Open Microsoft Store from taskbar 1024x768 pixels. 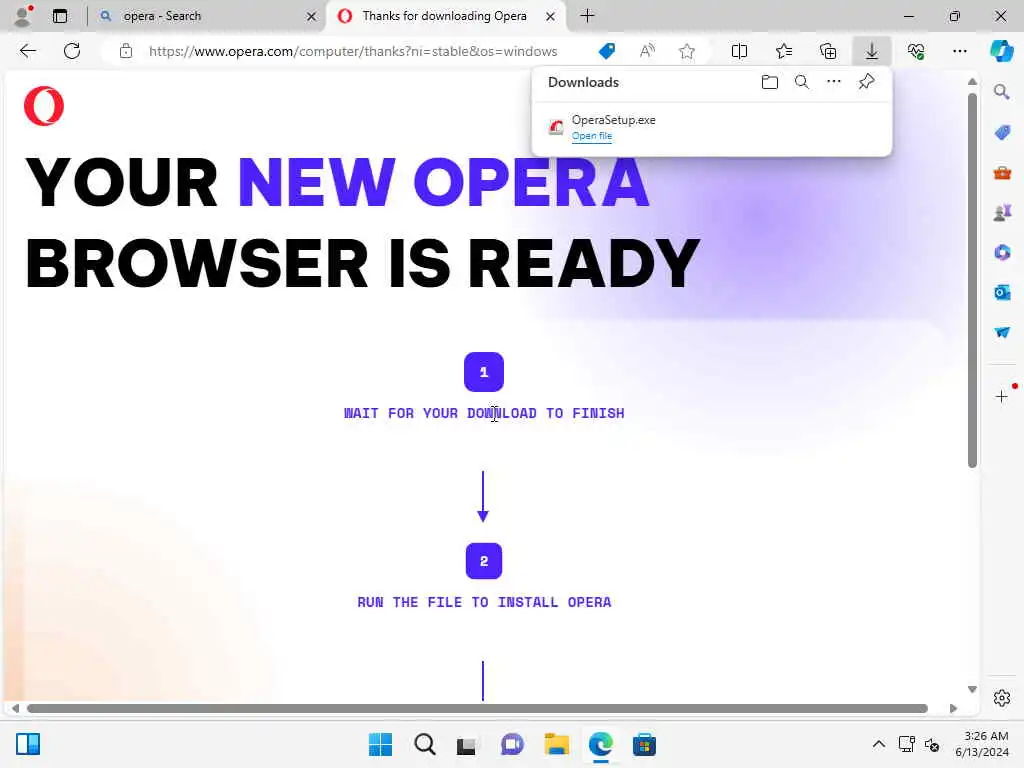click(x=644, y=744)
